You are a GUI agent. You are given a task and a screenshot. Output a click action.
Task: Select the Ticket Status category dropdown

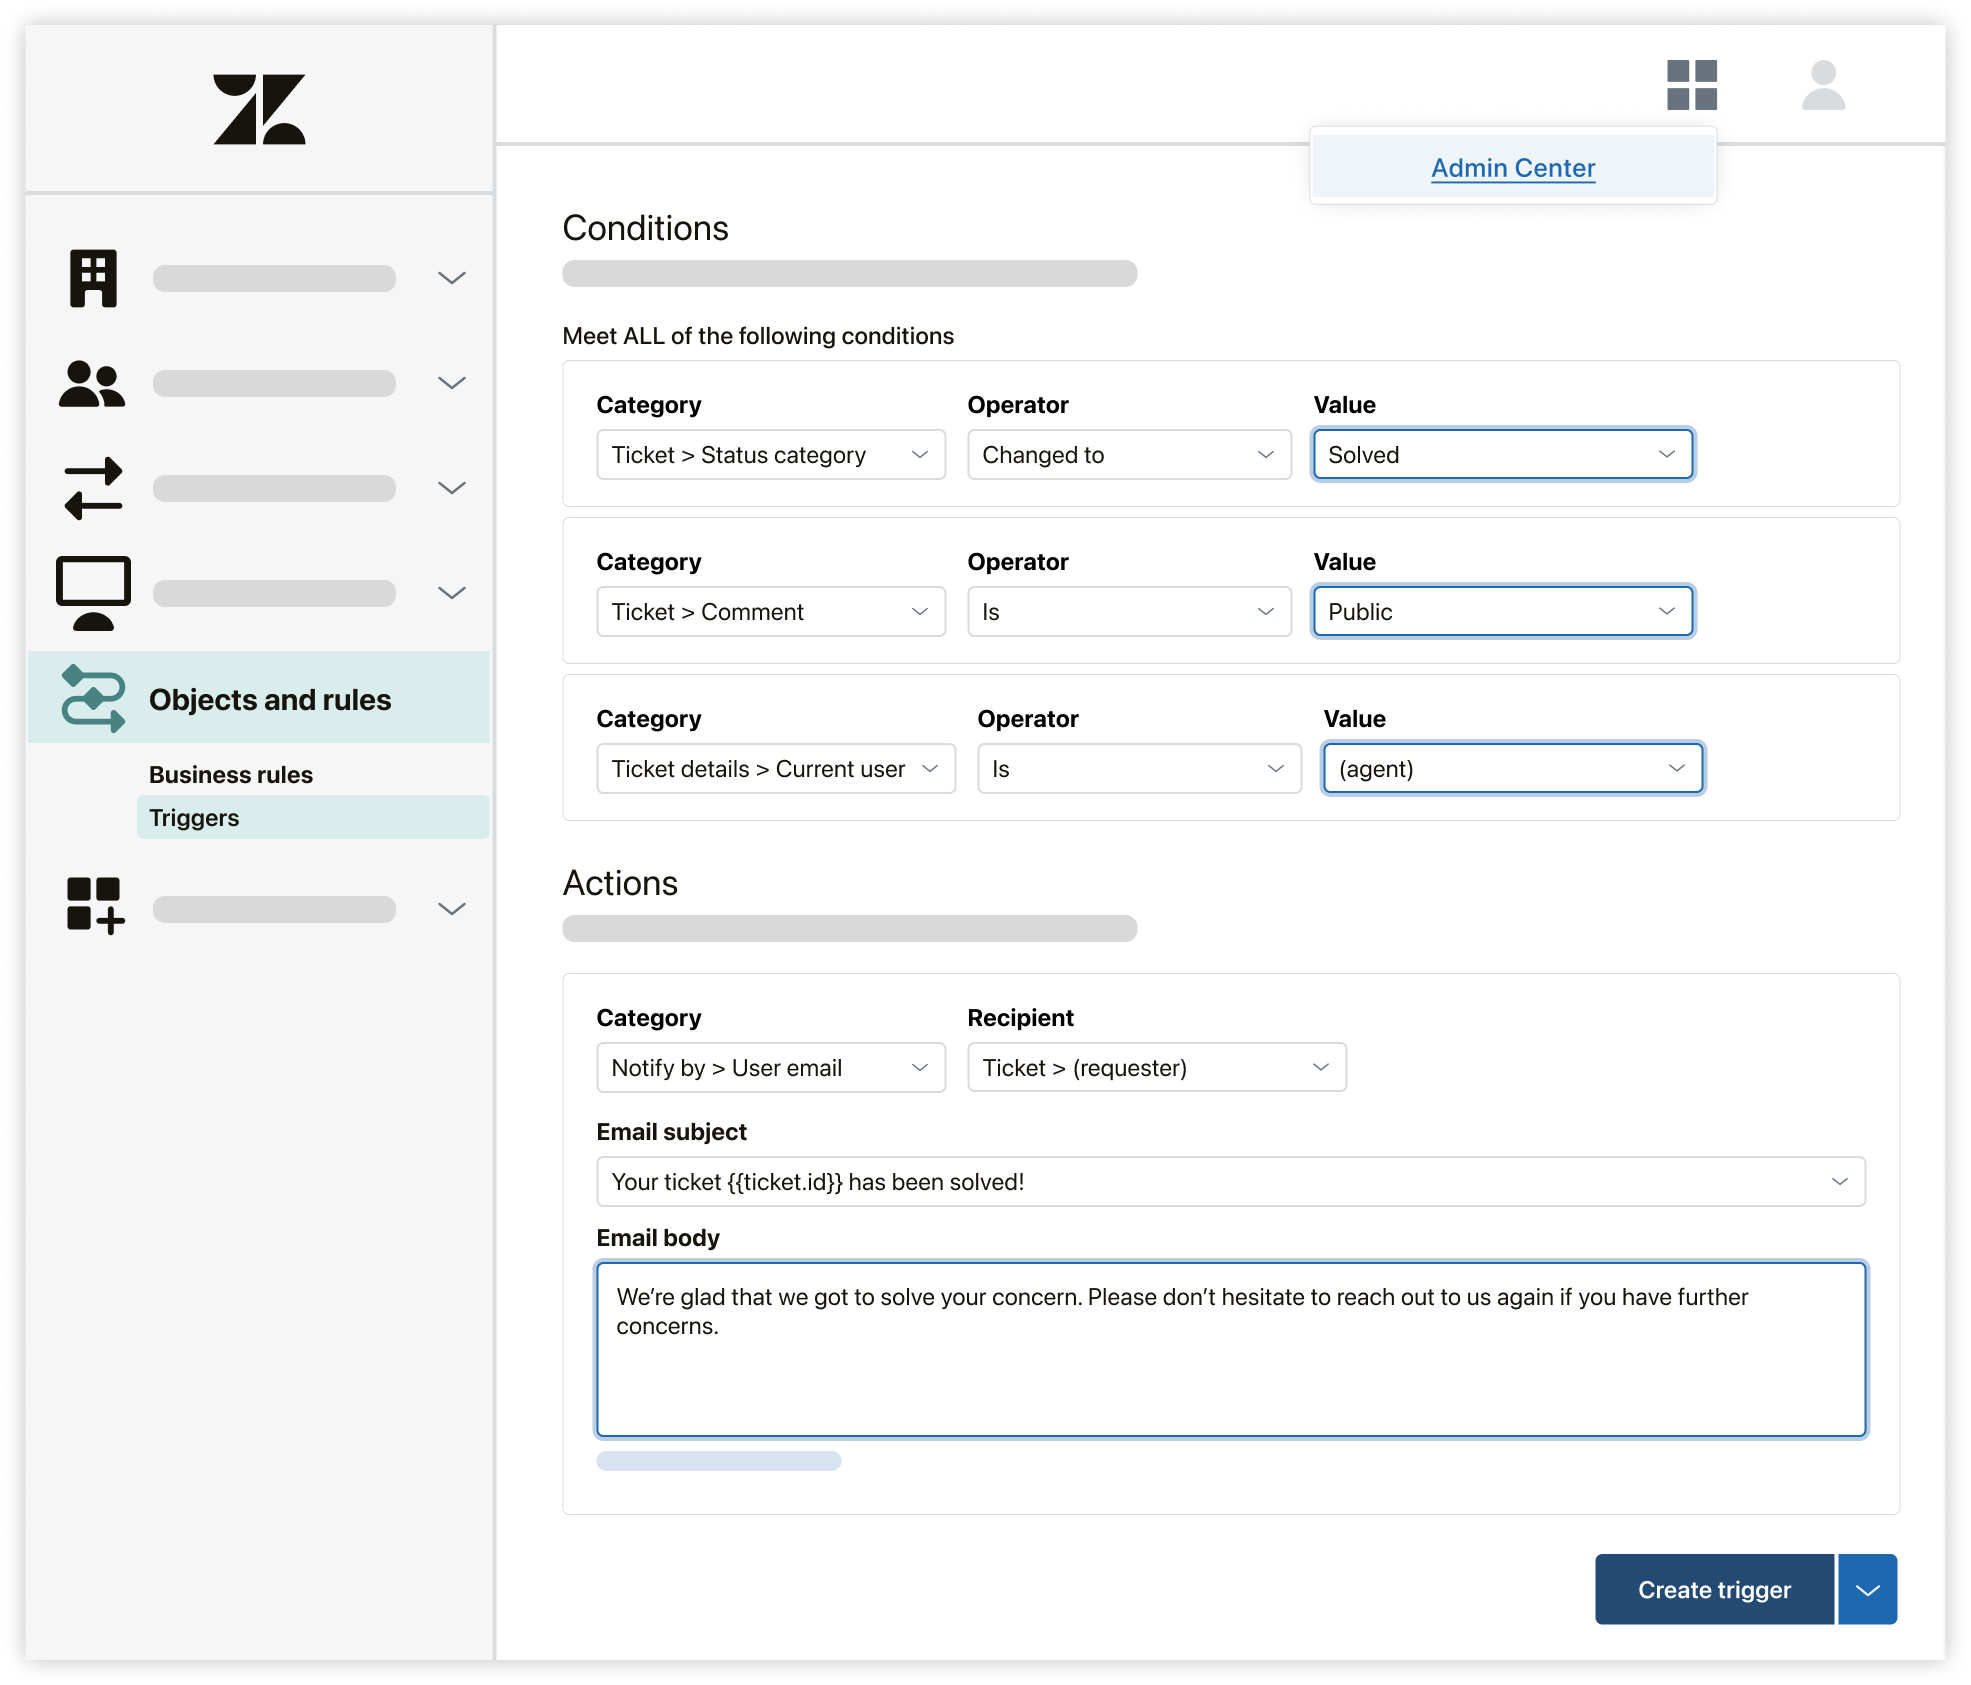771,455
